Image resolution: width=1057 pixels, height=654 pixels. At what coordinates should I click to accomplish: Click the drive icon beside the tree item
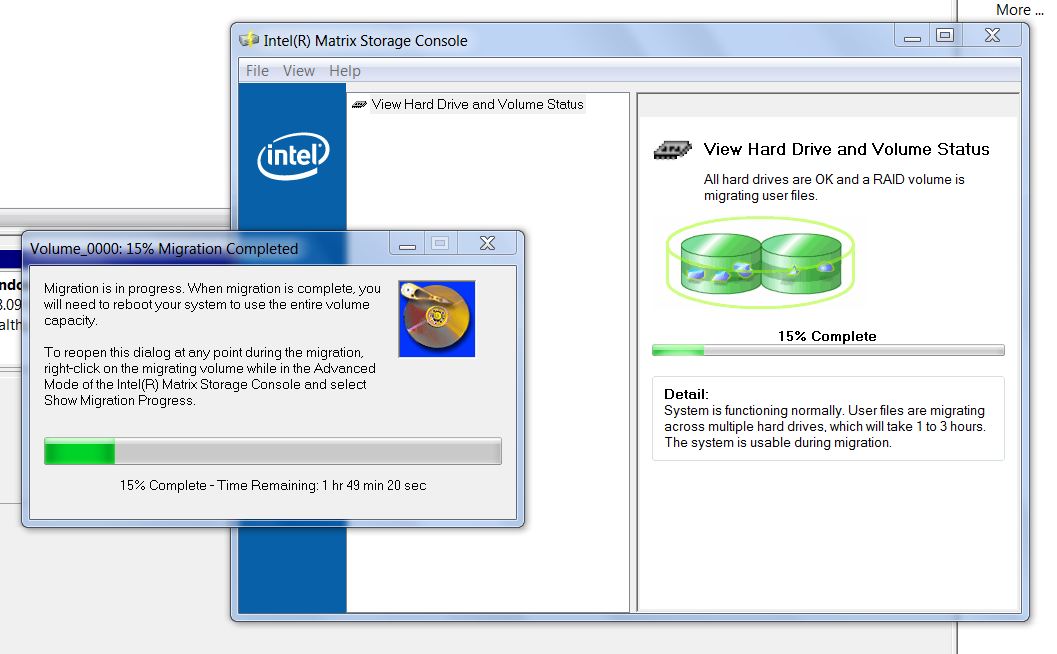[x=359, y=105]
